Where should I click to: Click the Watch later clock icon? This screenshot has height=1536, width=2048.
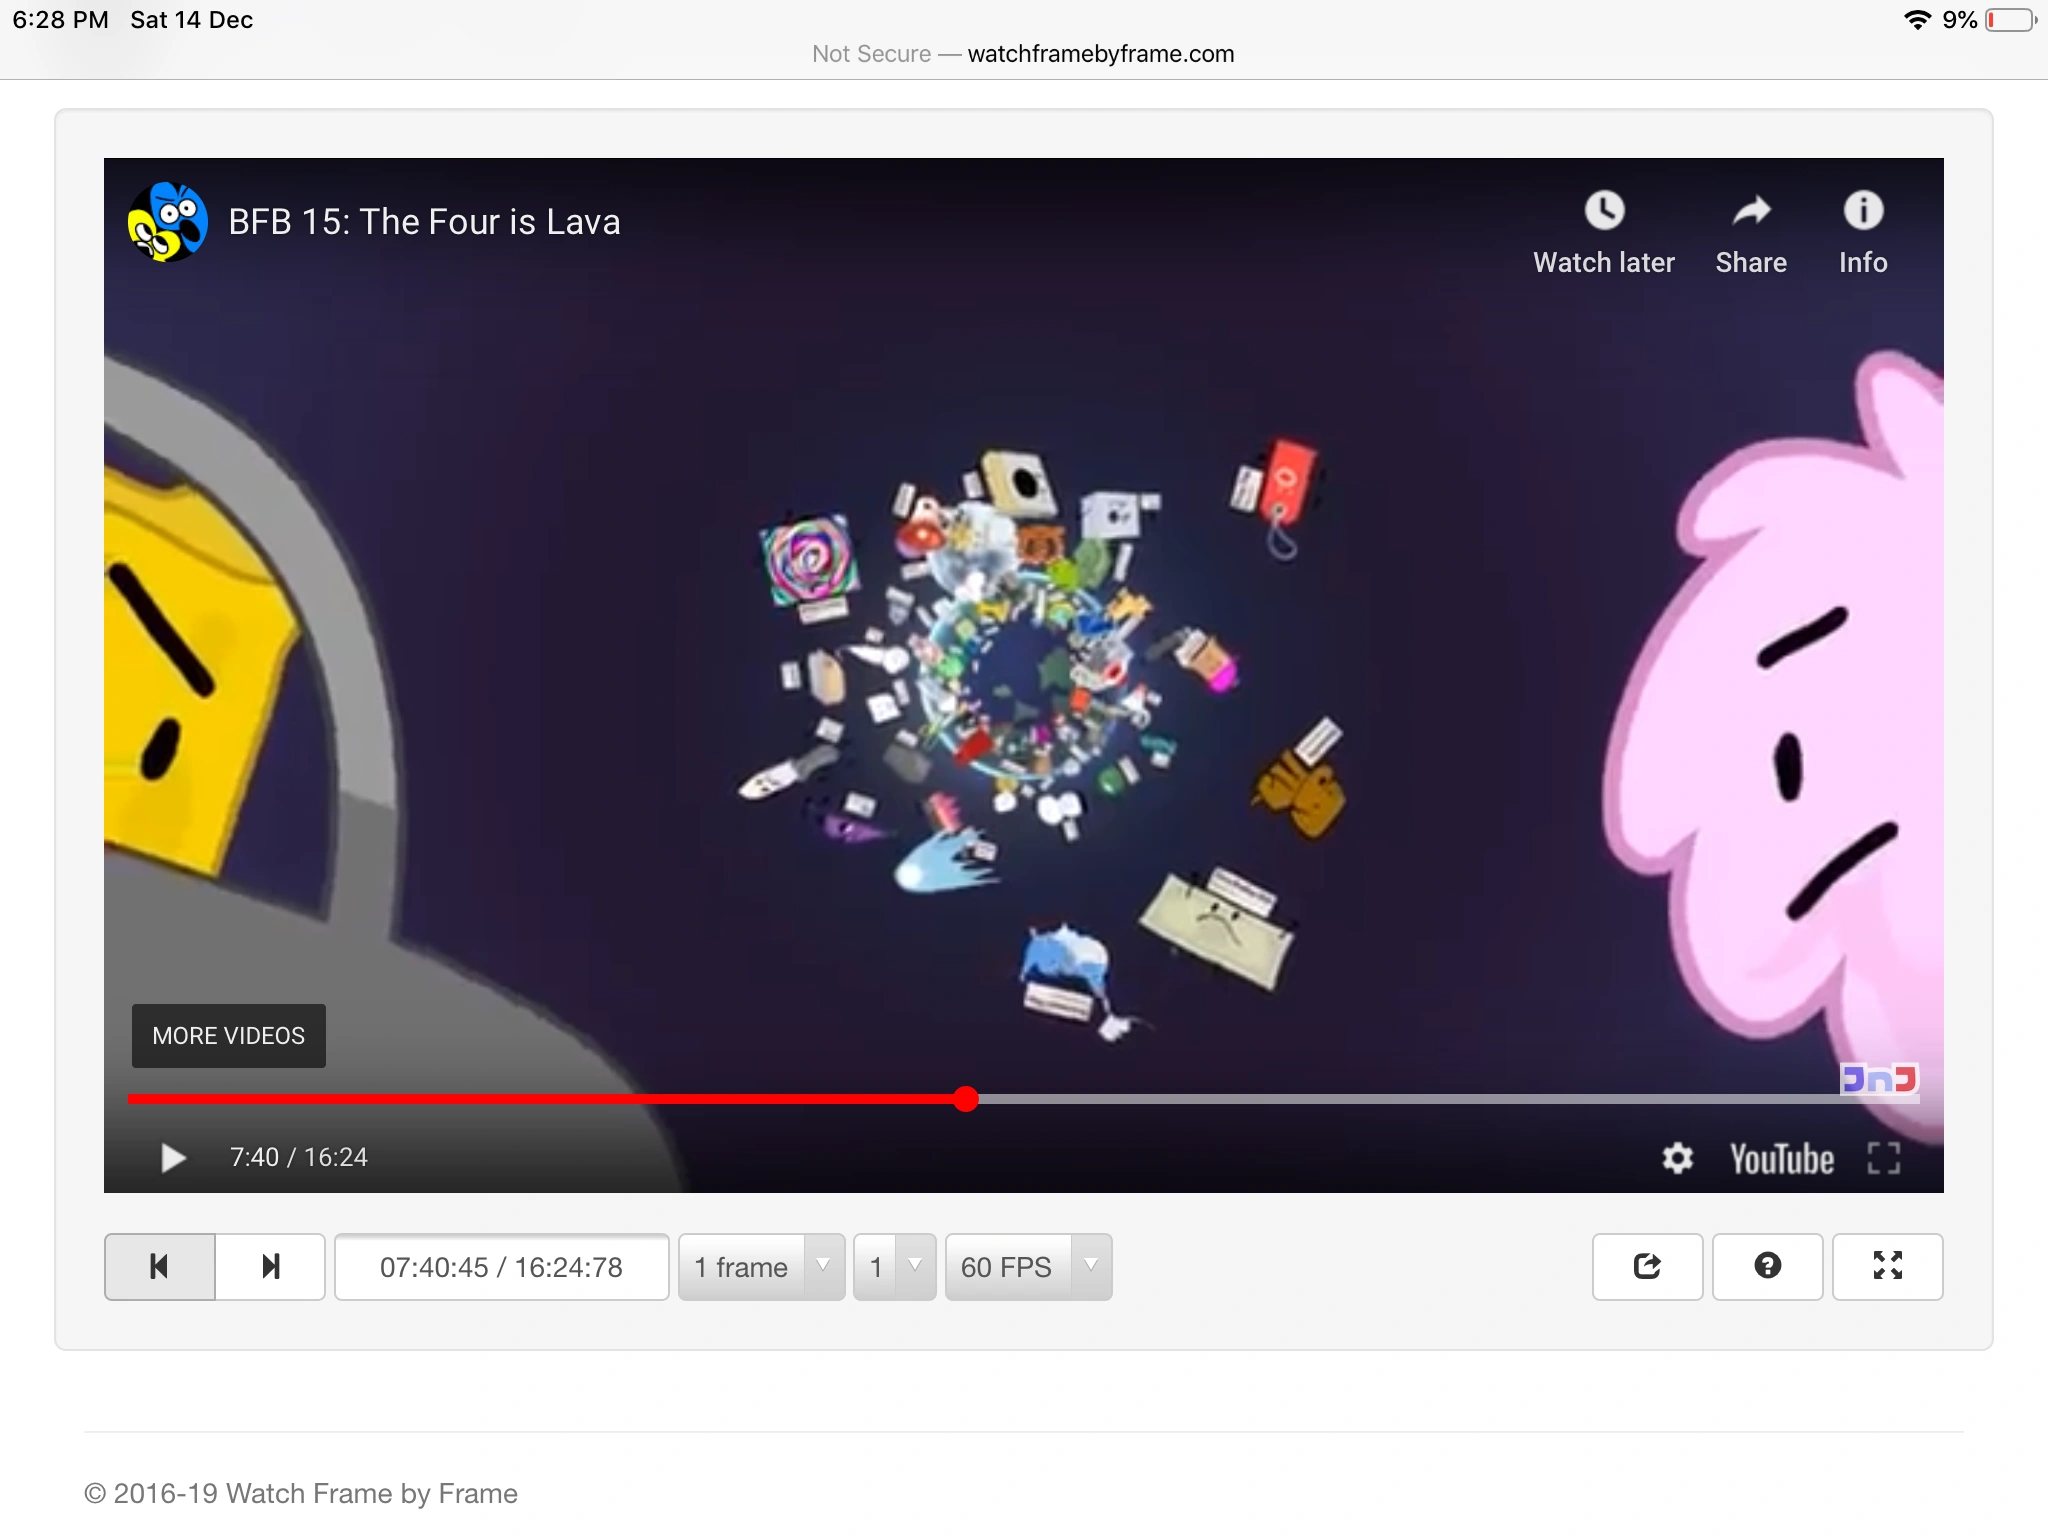[x=1604, y=212]
